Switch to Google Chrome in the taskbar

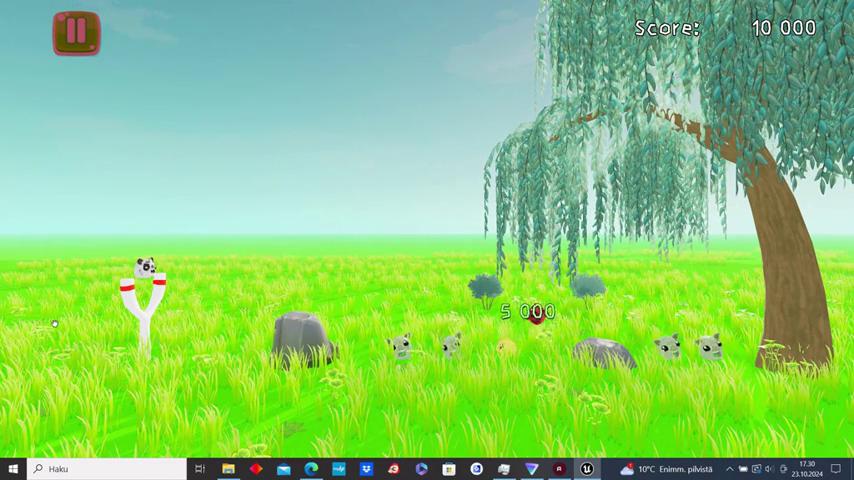[476, 468]
